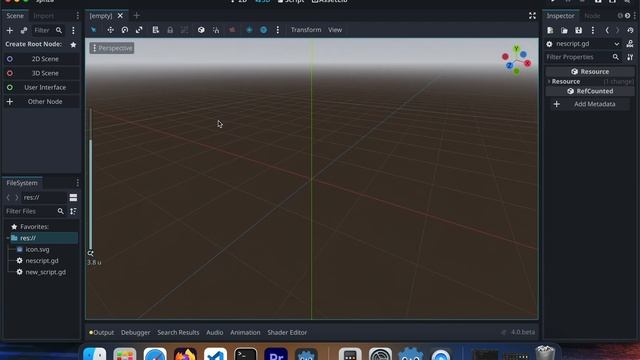640x360 pixels.
Task: Click the load resource folder icon
Action: pyautogui.click(x=564, y=30)
